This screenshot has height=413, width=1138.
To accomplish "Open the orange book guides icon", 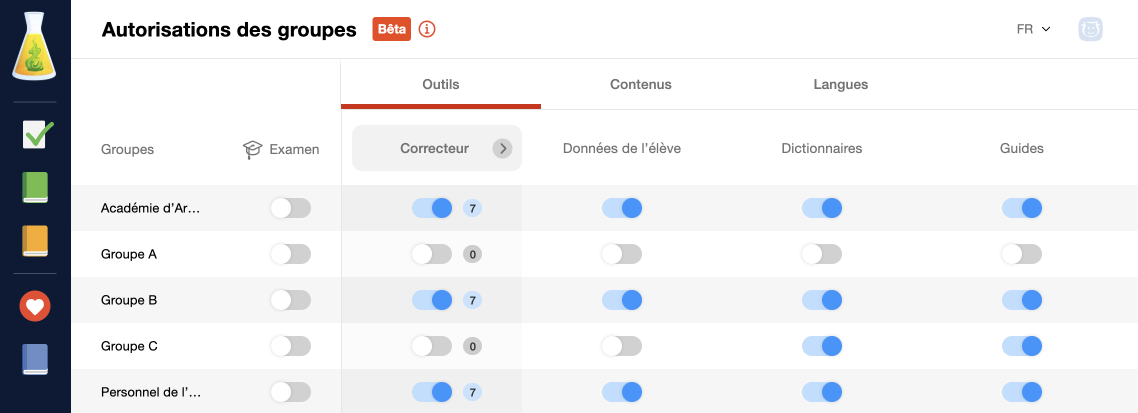I will coord(35,241).
